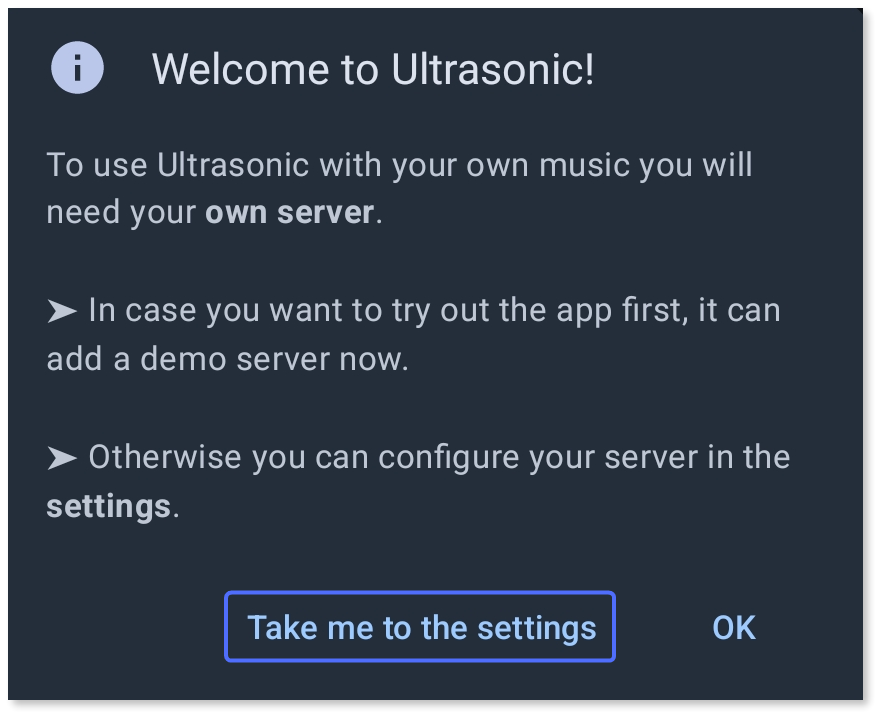The height and width of the screenshot is (713, 876).
Task: Click the dark dialog background surface
Action: (x=438, y=550)
